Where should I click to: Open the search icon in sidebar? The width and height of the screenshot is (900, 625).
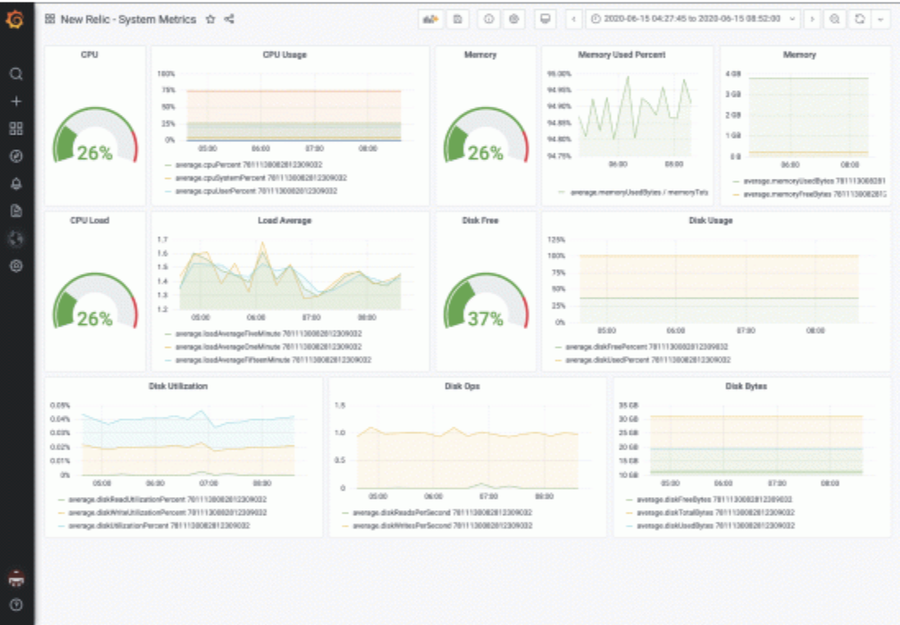[16, 74]
